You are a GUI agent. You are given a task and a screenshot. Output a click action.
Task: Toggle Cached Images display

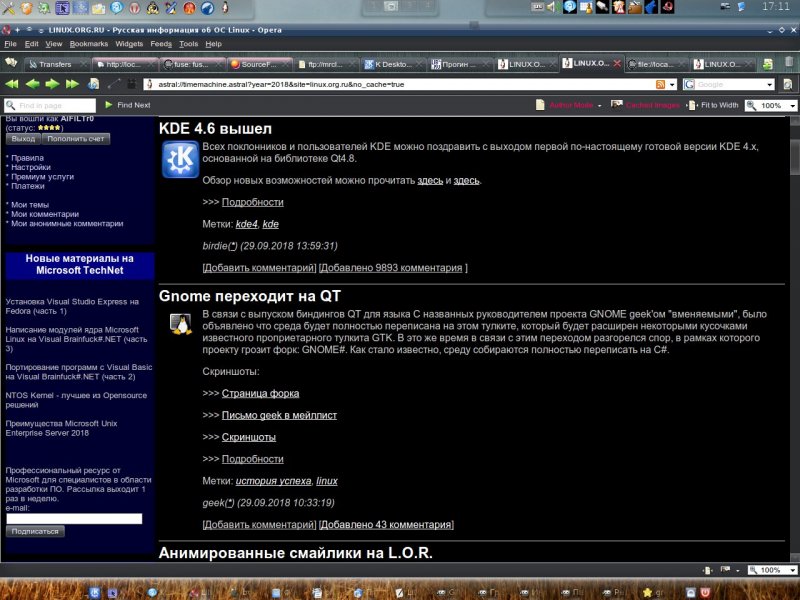(645, 105)
